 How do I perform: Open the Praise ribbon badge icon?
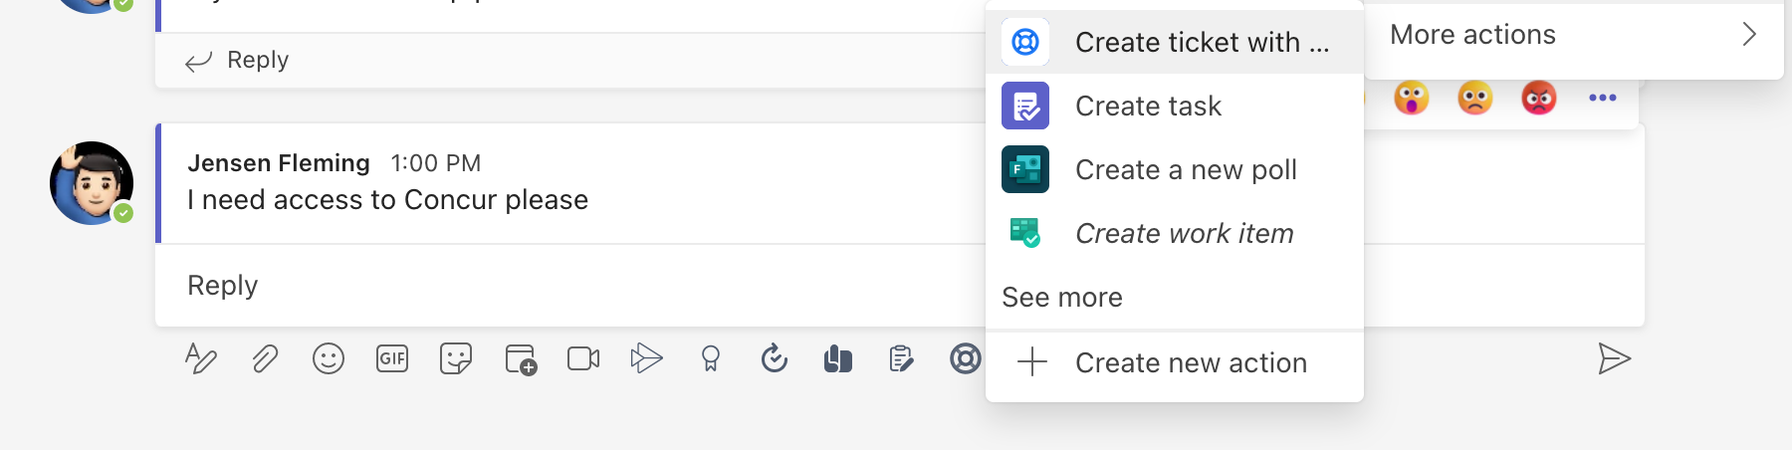pyautogui.click(x=710, y=358)
